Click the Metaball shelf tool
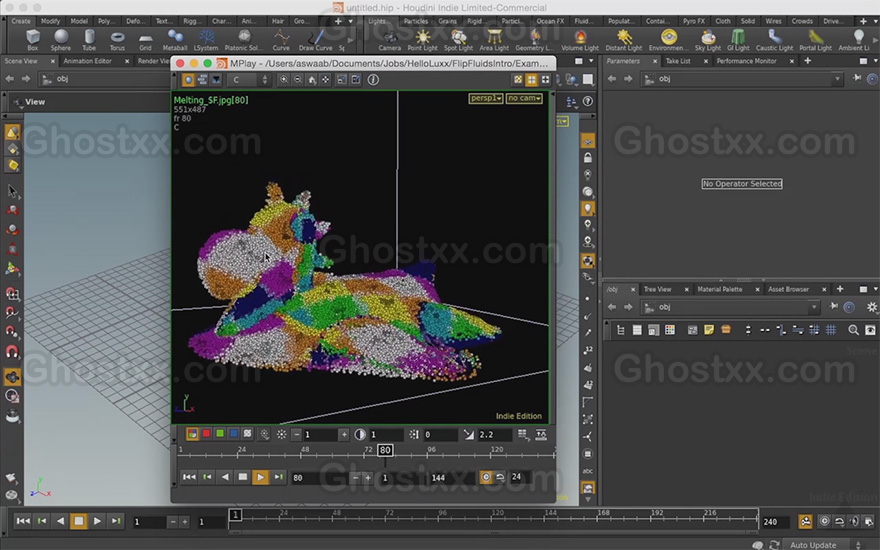Viewport: 880px width, 550px height. [175, 39]
